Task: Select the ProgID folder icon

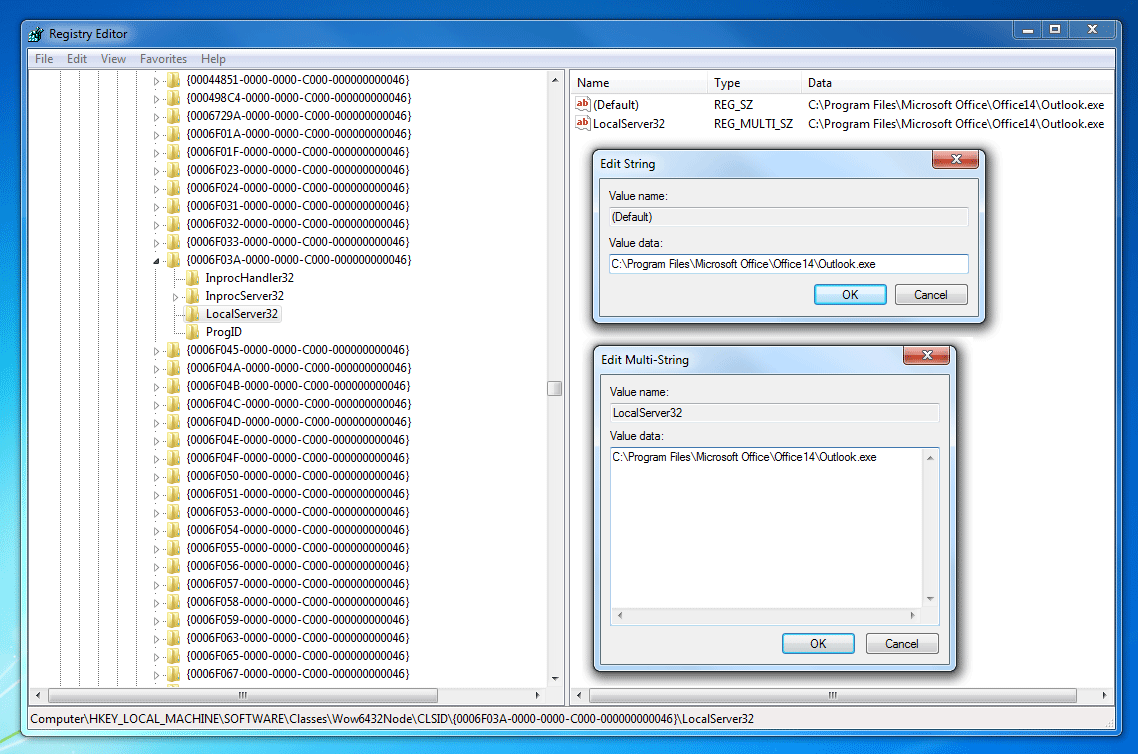Action: point(190,331)
